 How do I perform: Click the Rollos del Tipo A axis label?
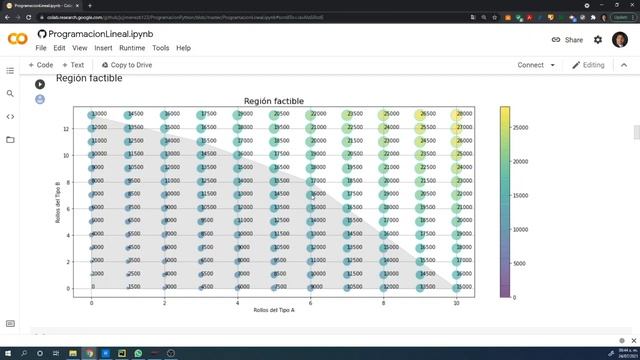point(274,310)
